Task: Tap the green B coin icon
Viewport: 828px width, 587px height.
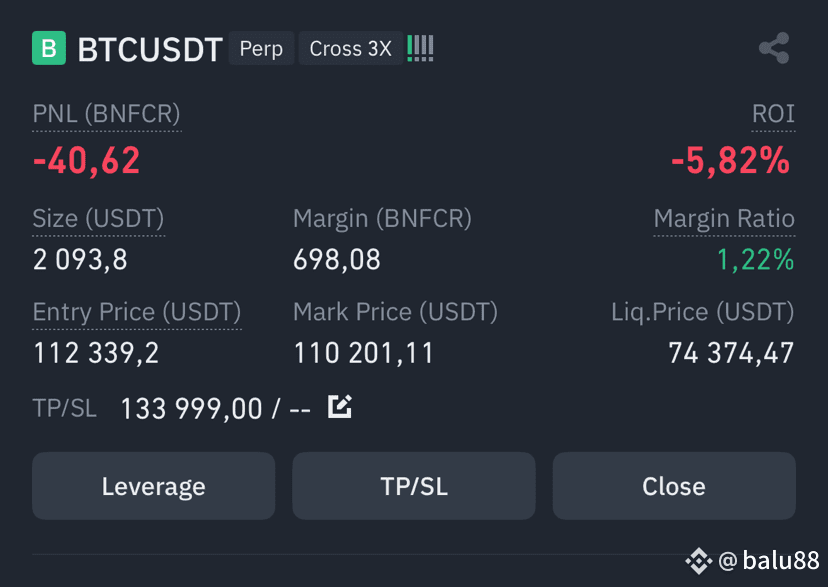Action: 49,48
